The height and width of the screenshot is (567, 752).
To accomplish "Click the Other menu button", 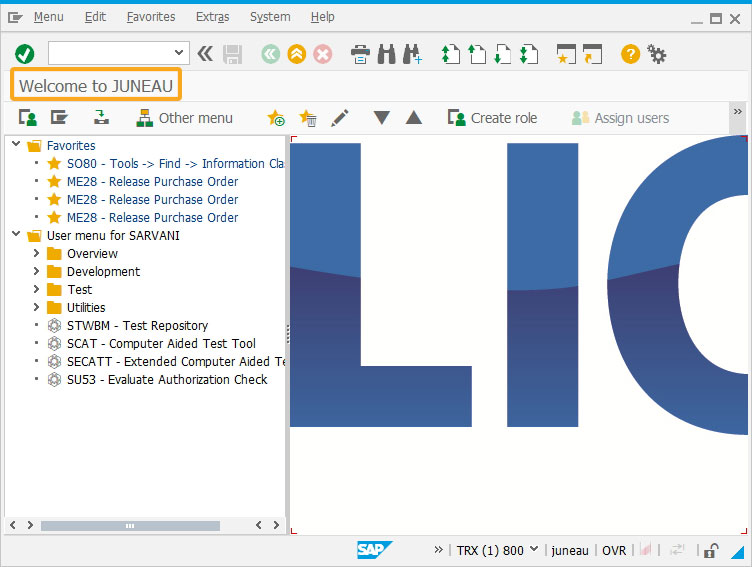I will (184, 118).
